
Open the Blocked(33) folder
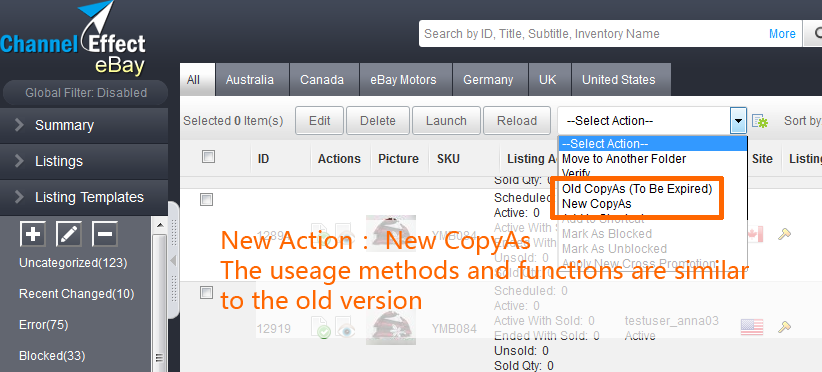tap(52, 356)
